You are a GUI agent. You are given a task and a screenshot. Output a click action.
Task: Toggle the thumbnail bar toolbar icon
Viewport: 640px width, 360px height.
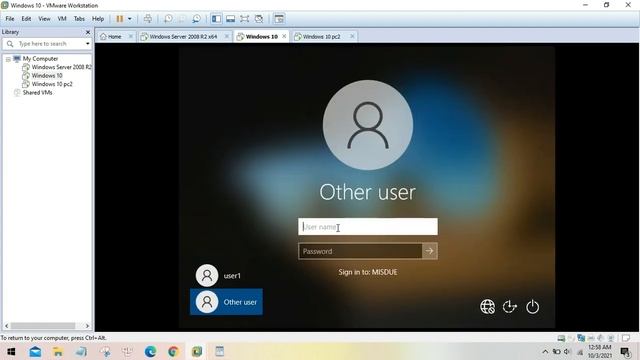231,19
